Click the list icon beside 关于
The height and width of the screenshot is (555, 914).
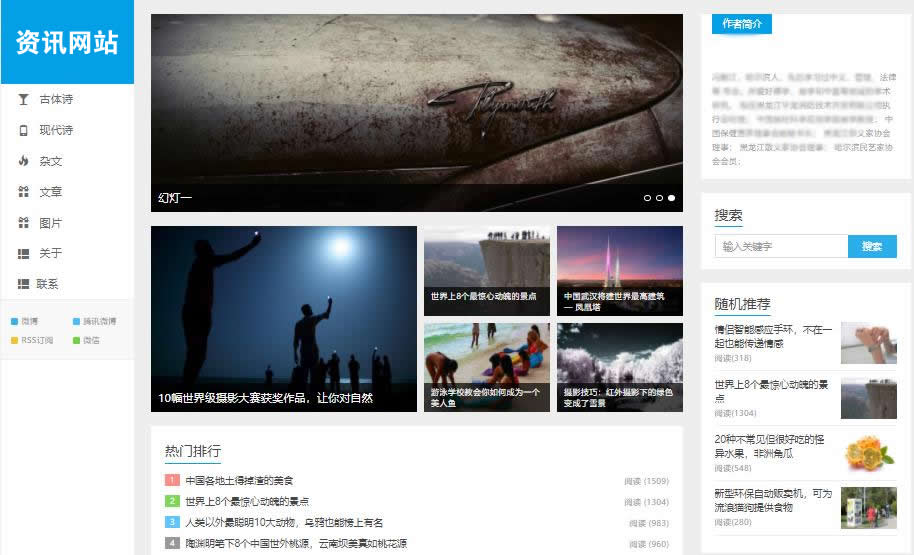click(23, 254)
